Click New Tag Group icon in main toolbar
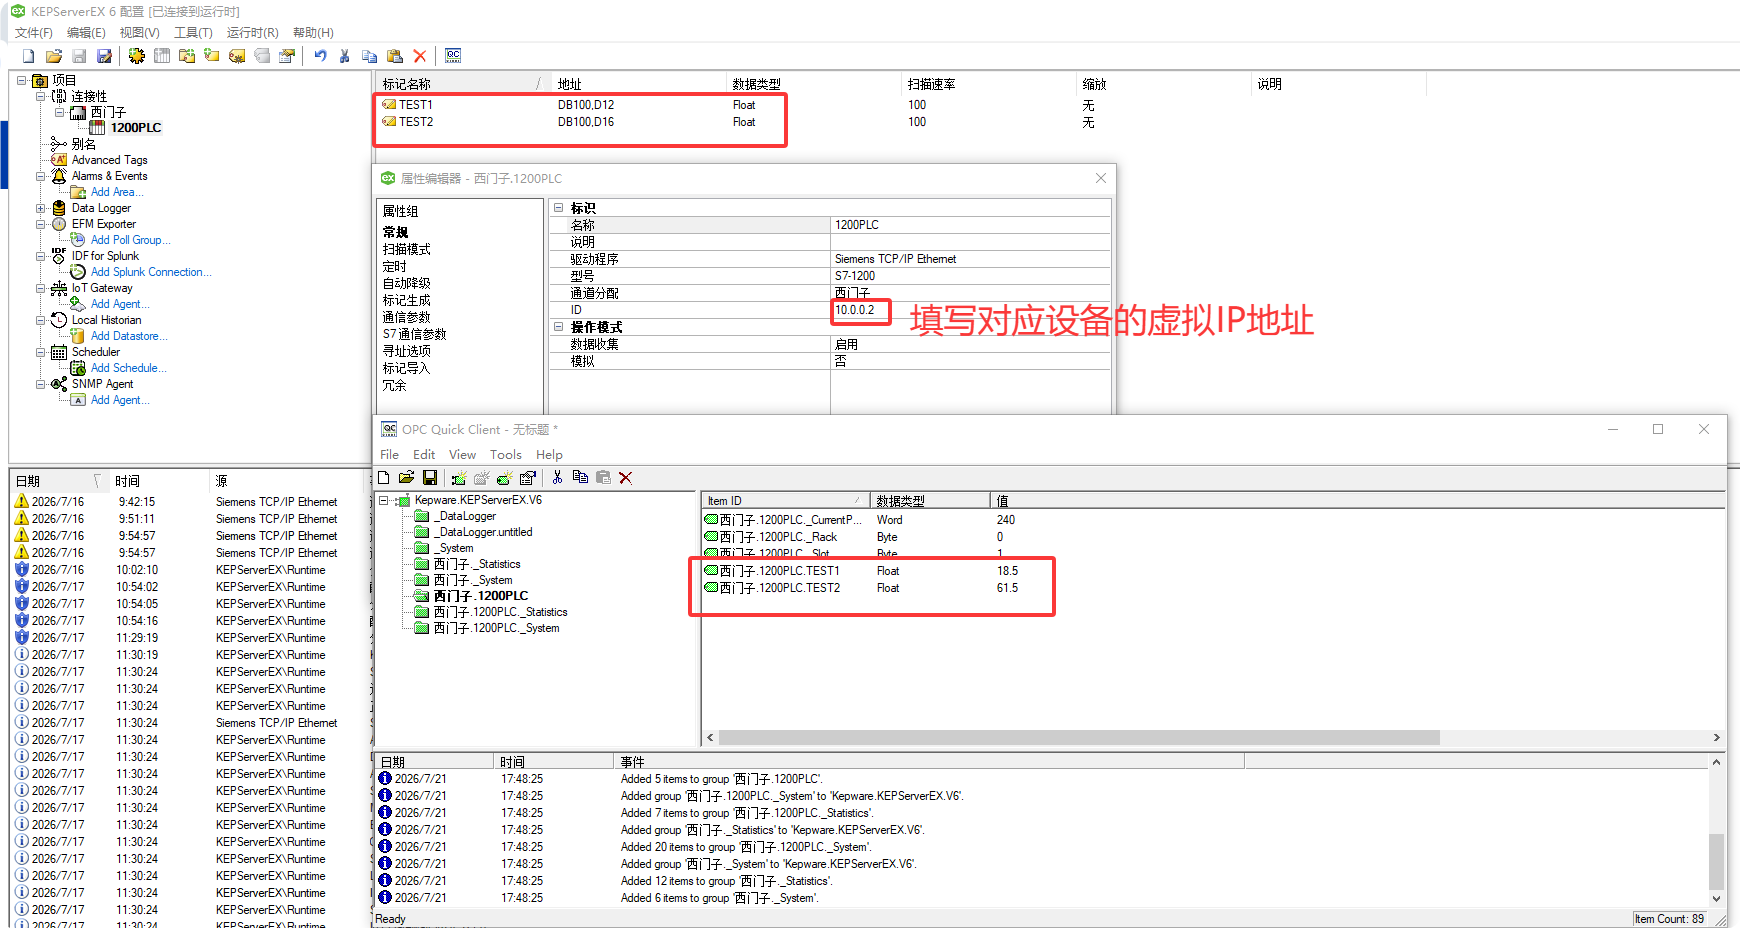This screenshot has width=1740, height=928. tap(187, 56)
